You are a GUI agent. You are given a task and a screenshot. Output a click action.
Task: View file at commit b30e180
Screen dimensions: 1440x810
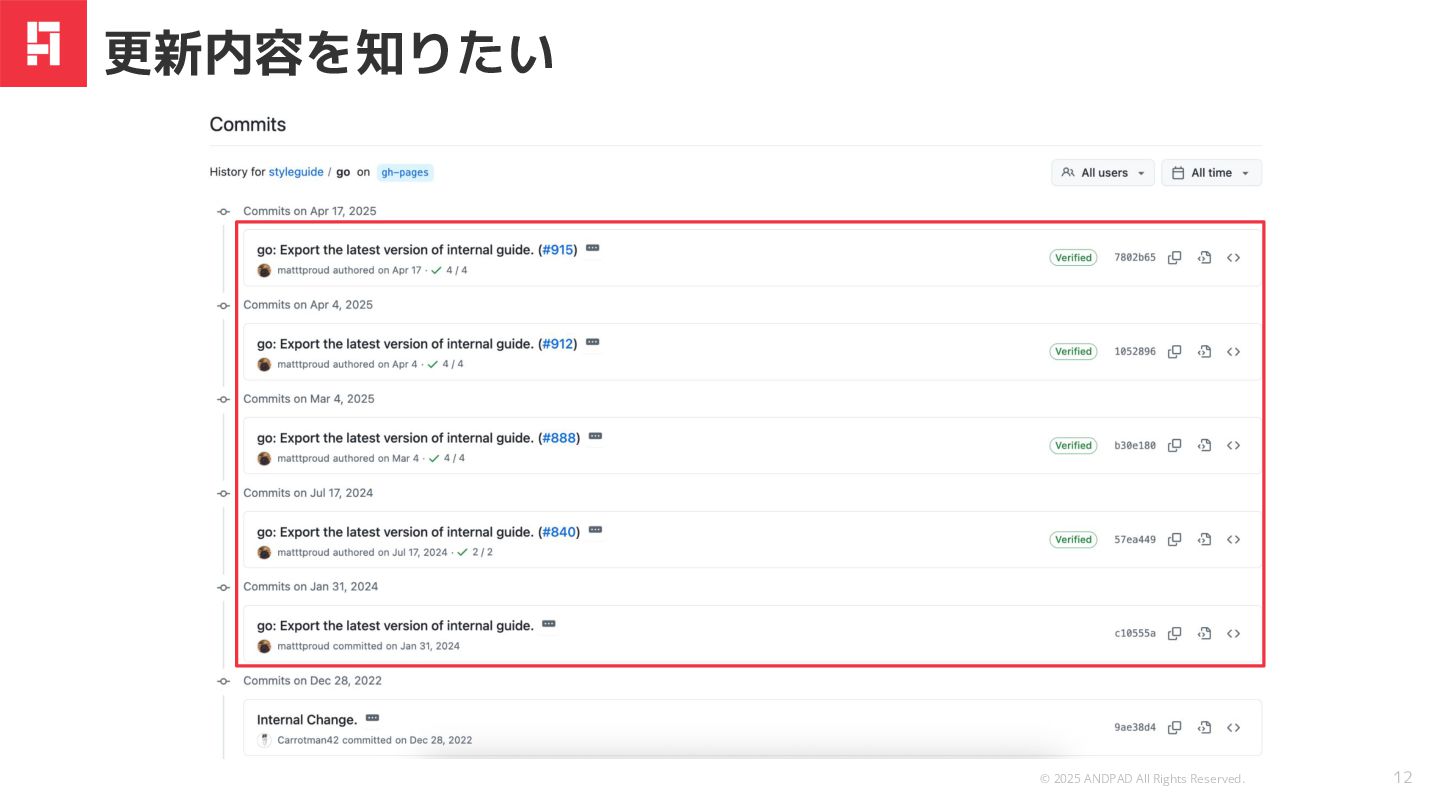[x=1204, y=446]
